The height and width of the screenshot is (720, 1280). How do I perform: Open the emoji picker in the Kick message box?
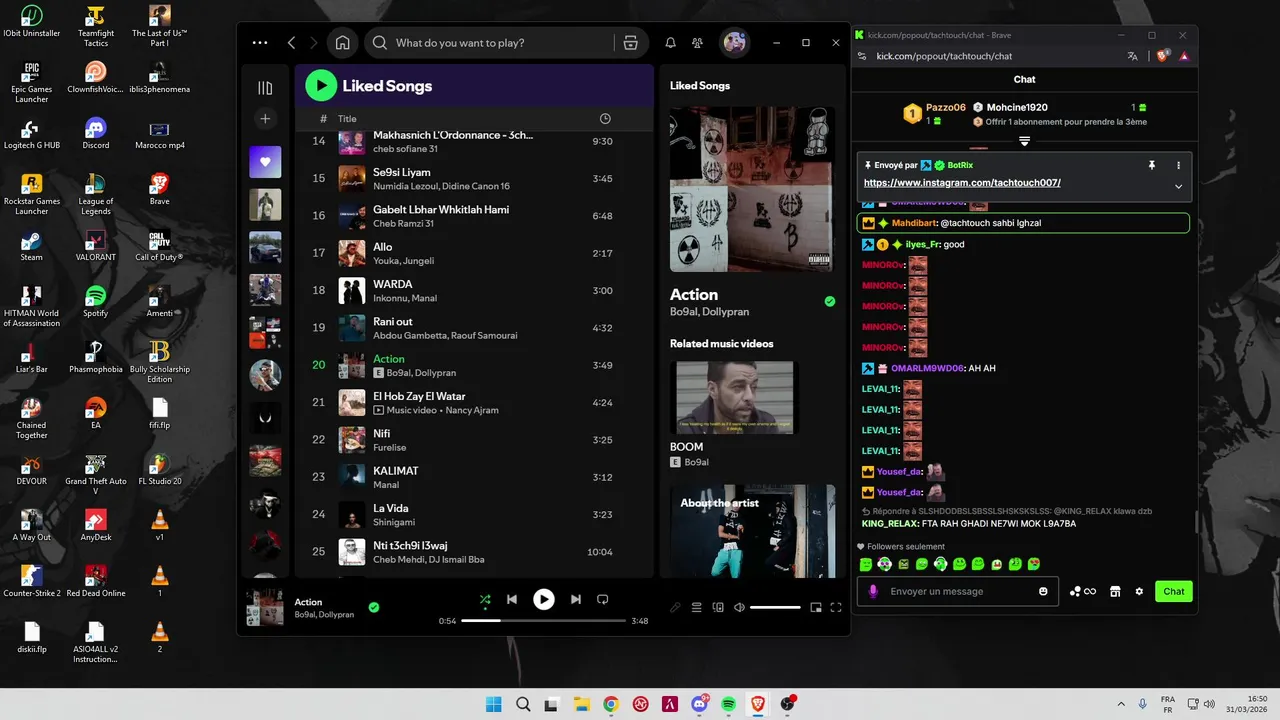click(x=1043, y=591)
